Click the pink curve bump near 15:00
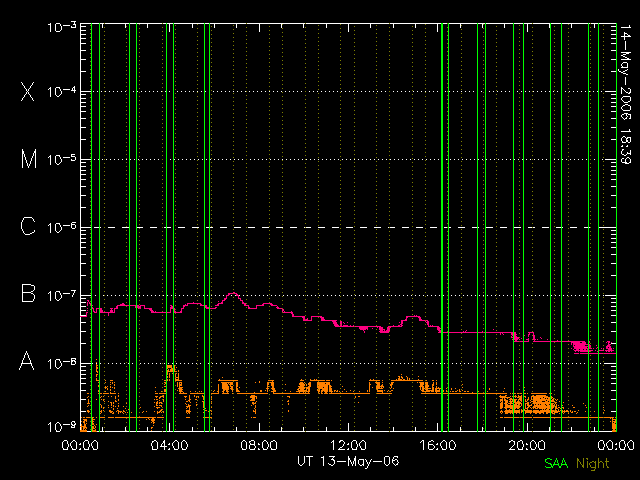640x480 pixels. point(413,317)
